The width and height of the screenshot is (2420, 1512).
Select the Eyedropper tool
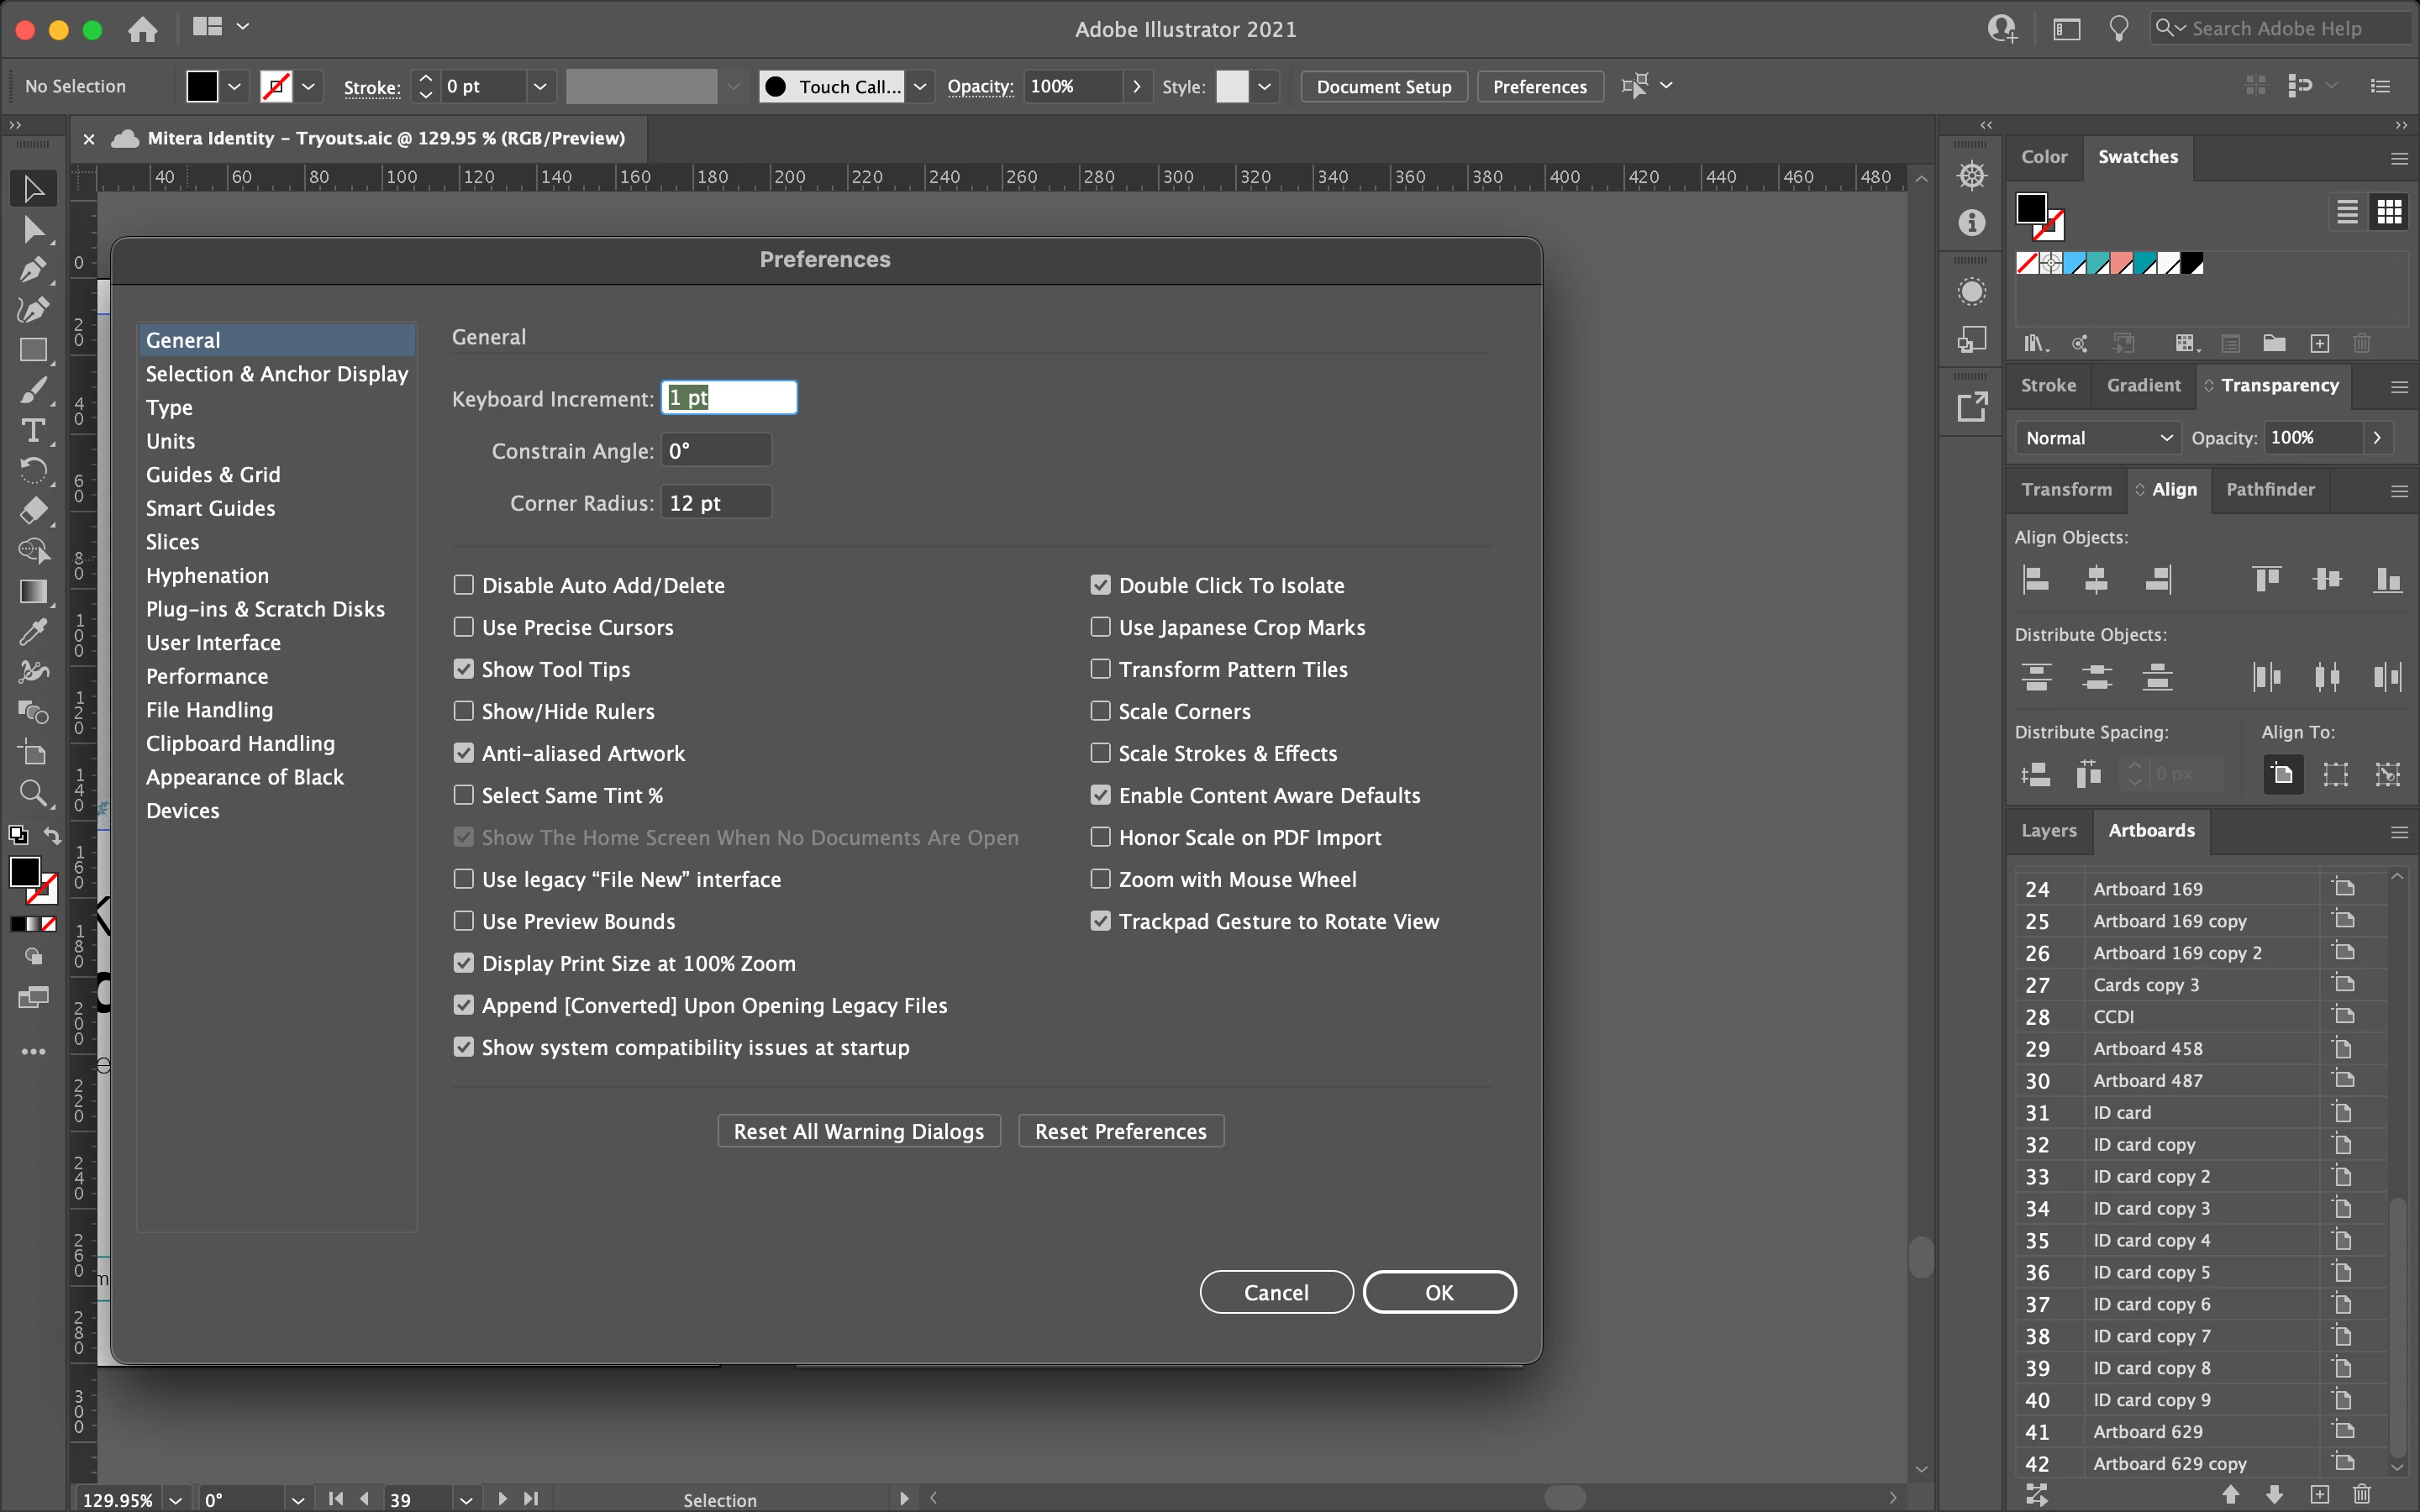pos(32,632)
